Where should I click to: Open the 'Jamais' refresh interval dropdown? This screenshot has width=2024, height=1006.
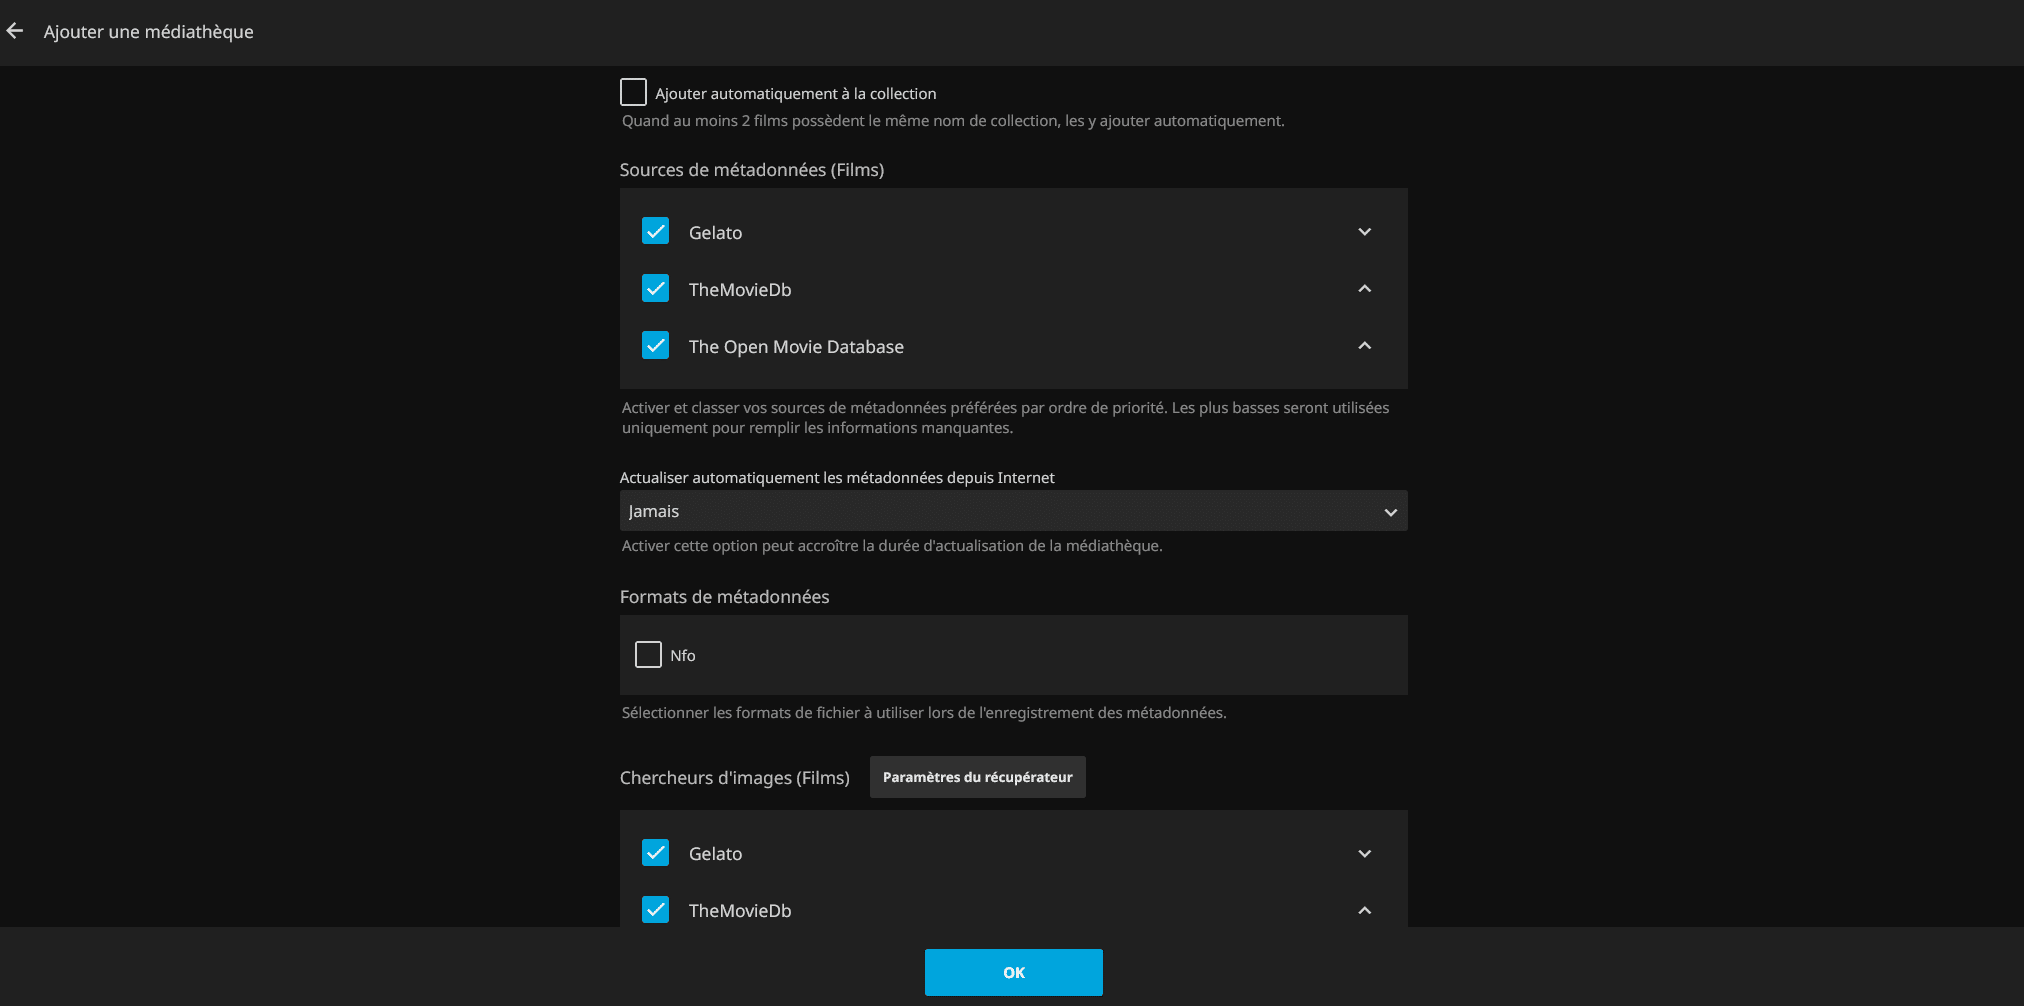pyautogui.click(x=1013, y=511)
